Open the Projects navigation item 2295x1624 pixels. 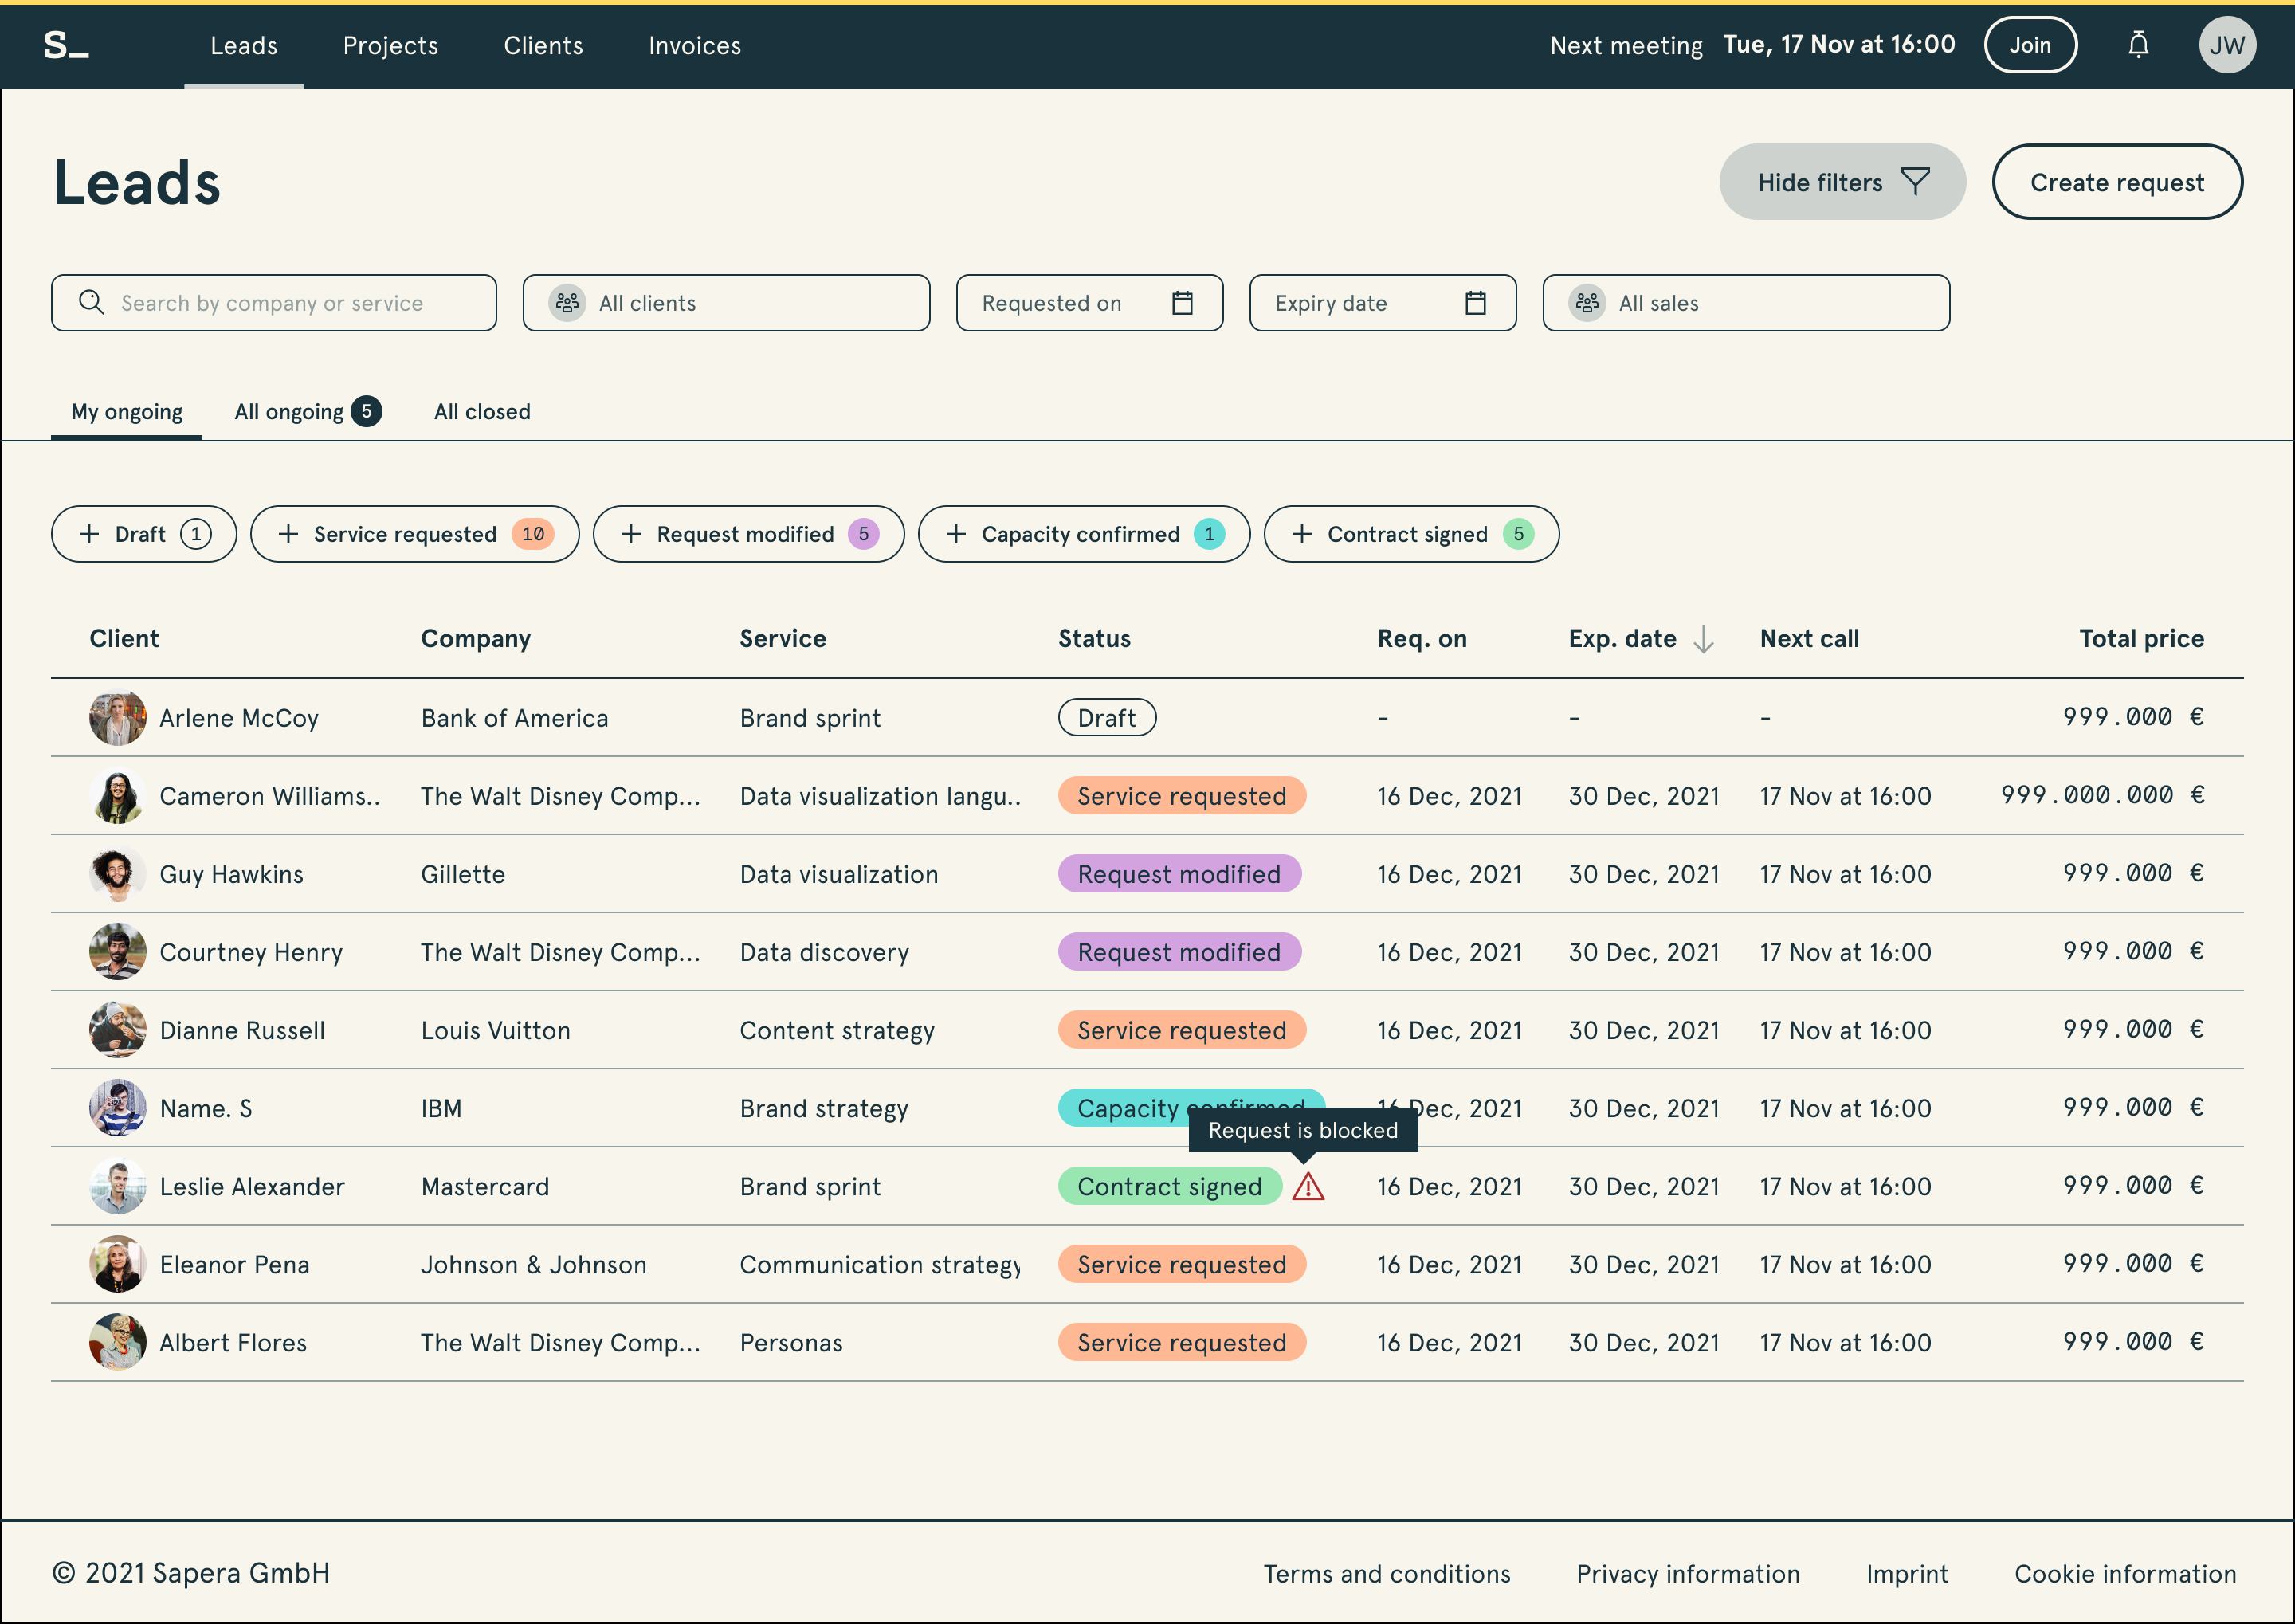pos(390,46)
